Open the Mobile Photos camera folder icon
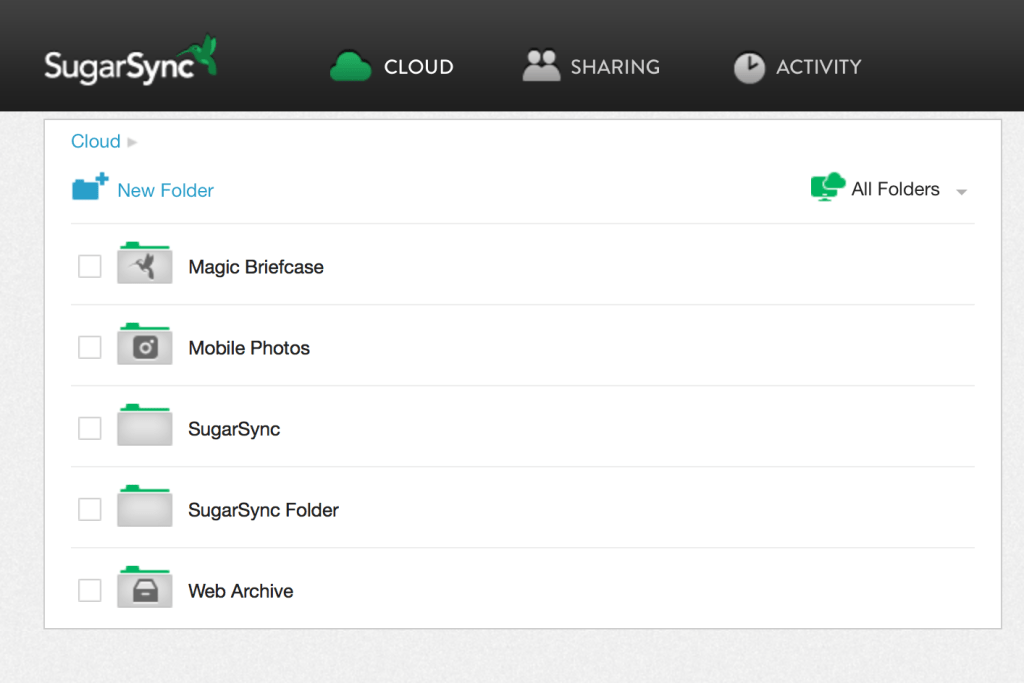The width and height of the screenshot is (1024, 683). point(145,346)
